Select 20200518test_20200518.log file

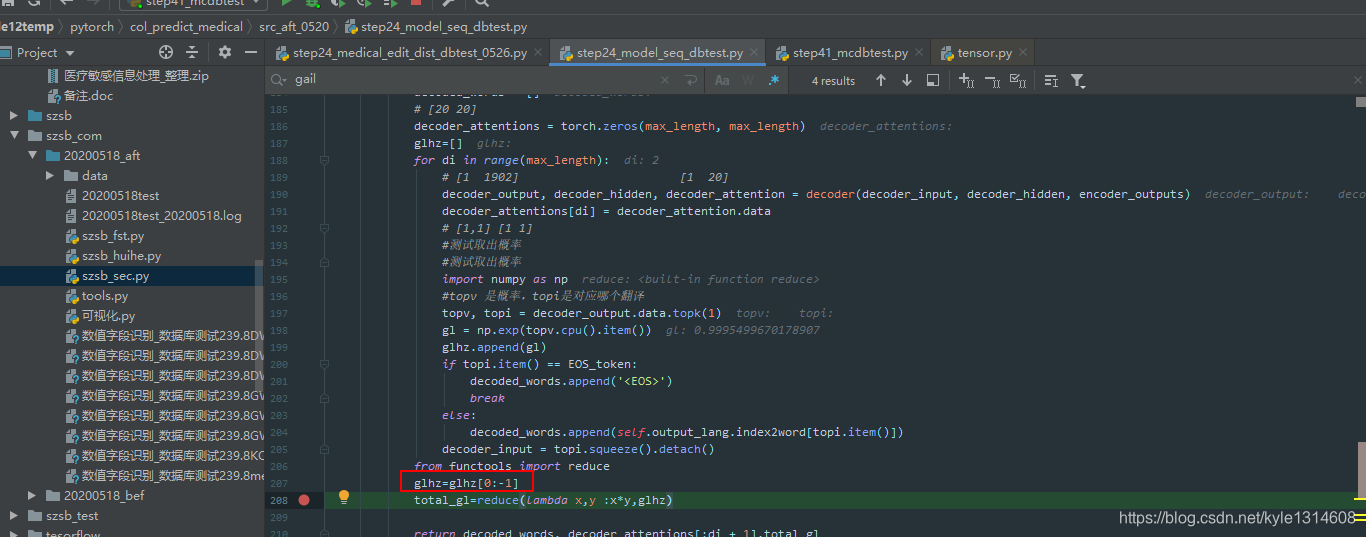click(x=161, y=216)
